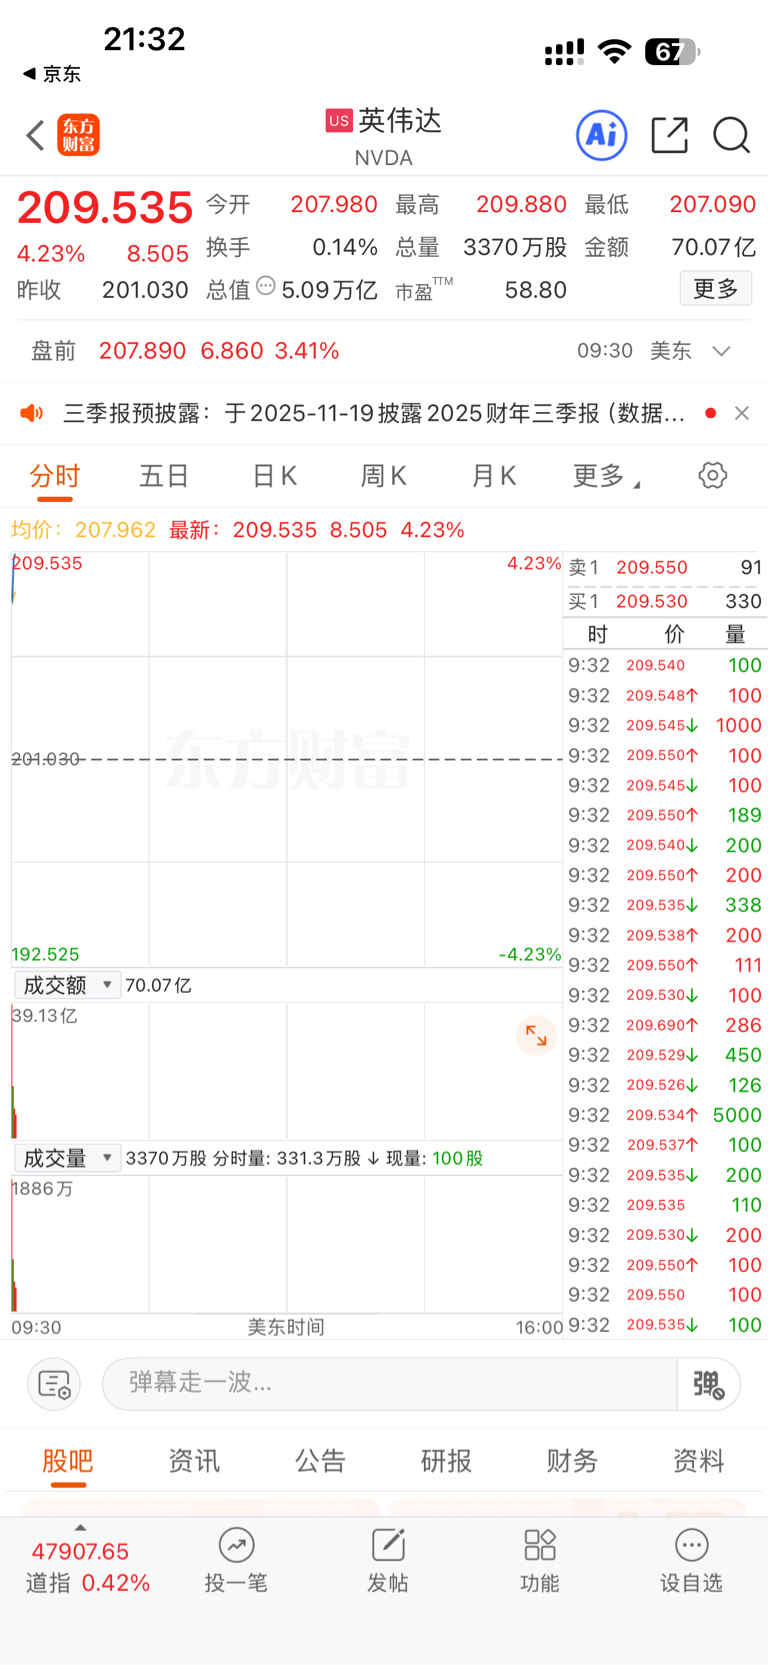
Task: Open the 成交量 indicator dropdown
Action: point(68,1158)
